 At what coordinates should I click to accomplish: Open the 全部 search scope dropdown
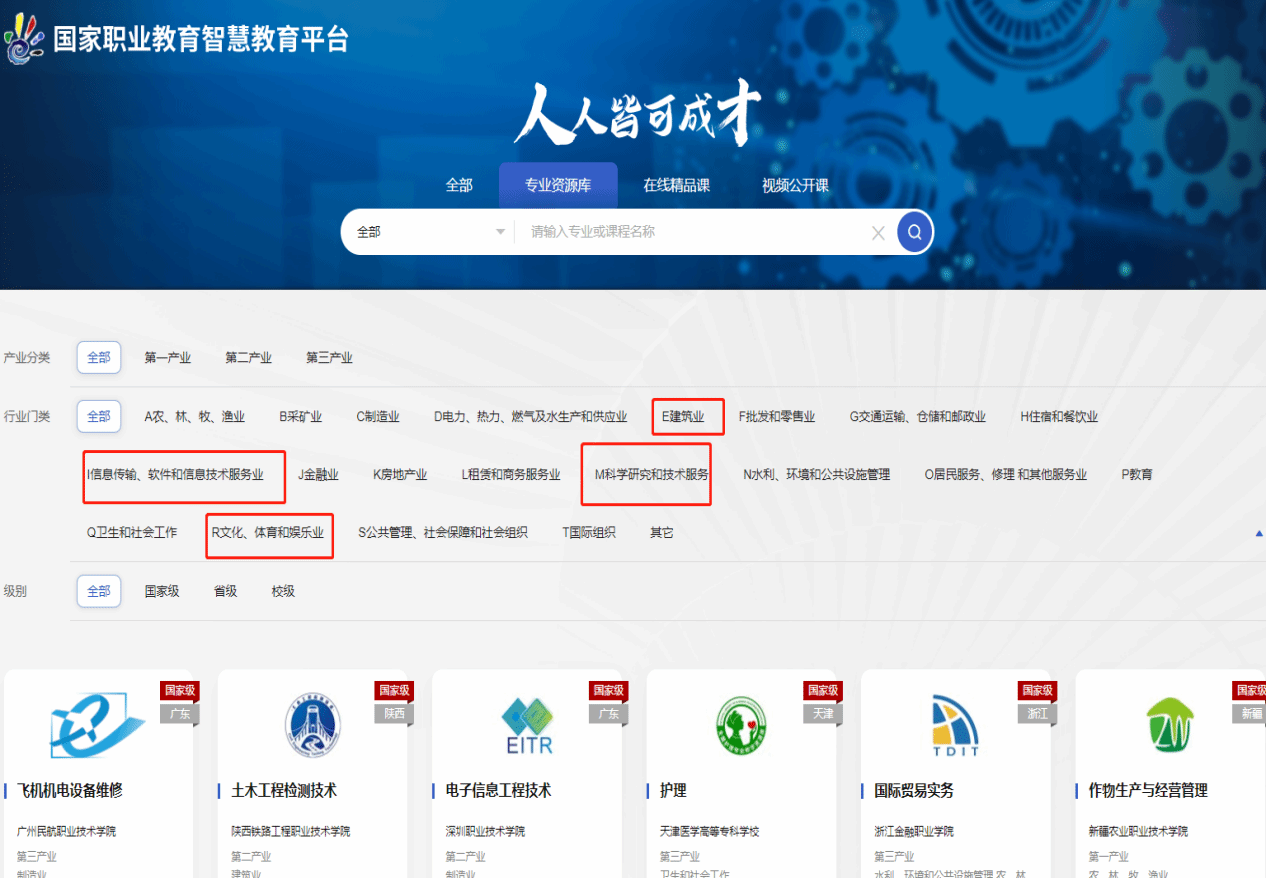430,232
